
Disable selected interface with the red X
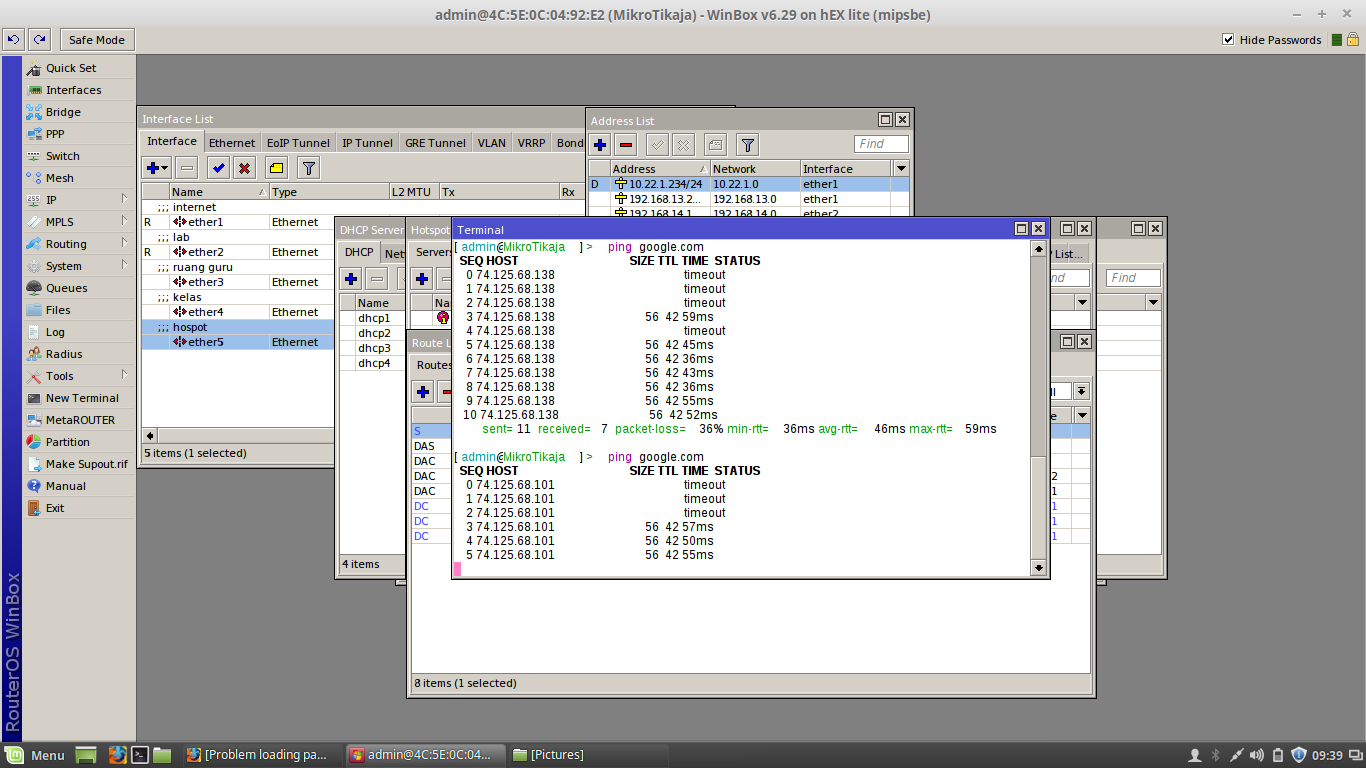[x=244, y=168]
